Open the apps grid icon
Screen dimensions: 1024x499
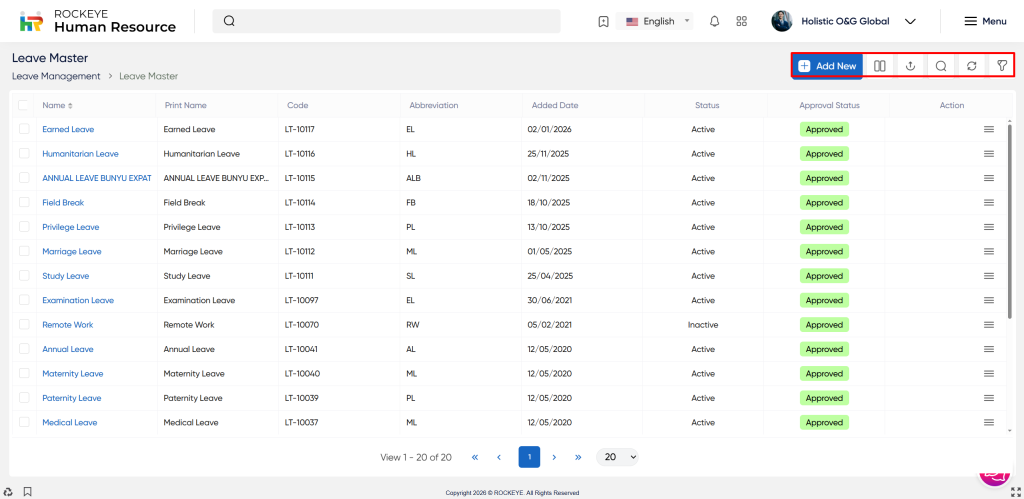(741, 21)
